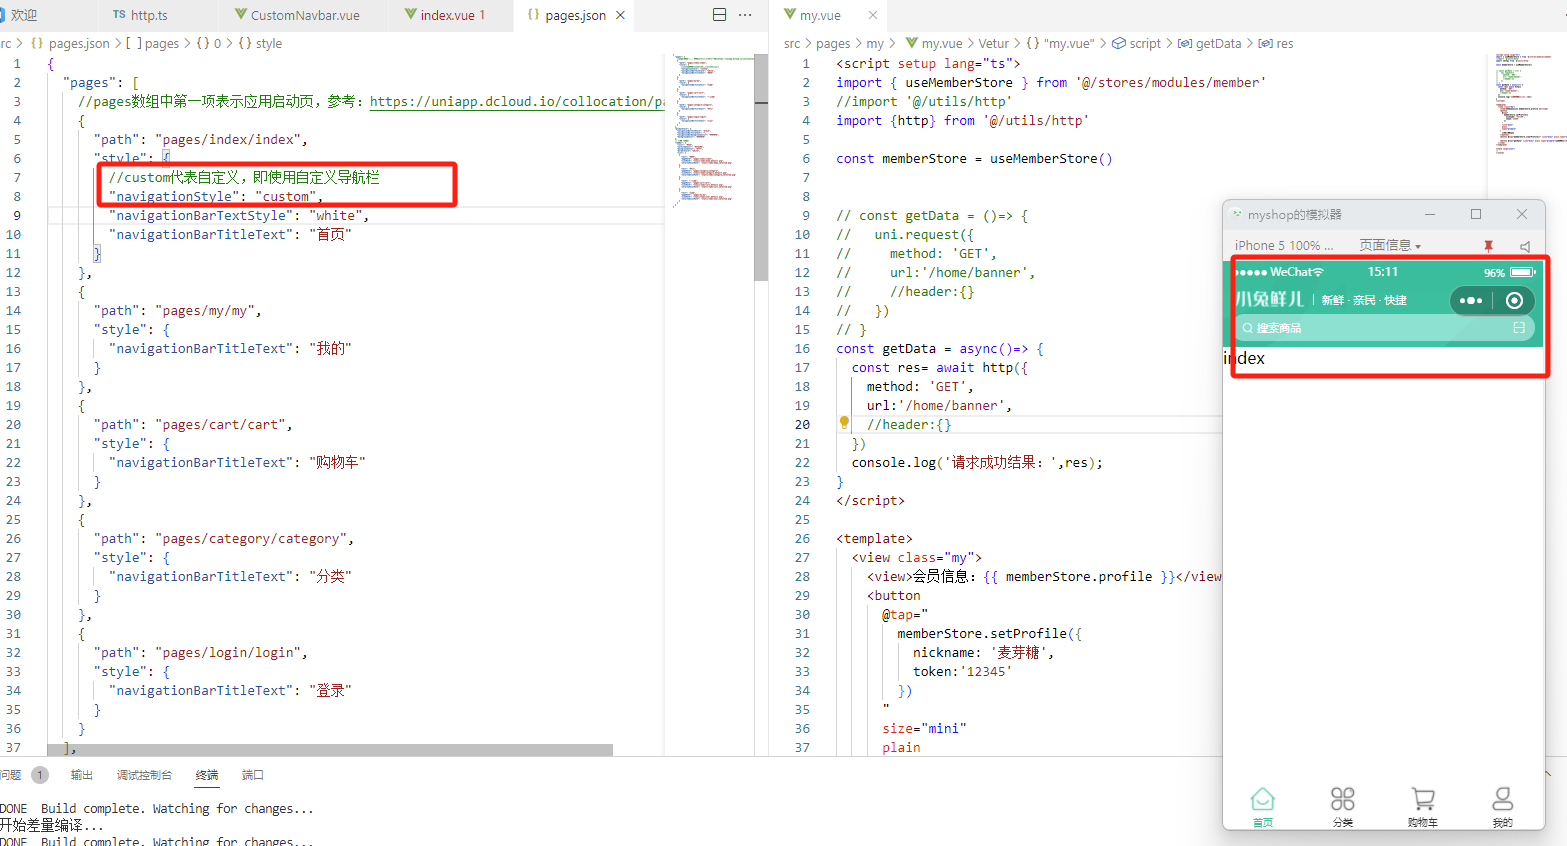Click the Vue icon on the my.vue tab
Screen dimensions: 1567x846
click(x=790, y=15)
